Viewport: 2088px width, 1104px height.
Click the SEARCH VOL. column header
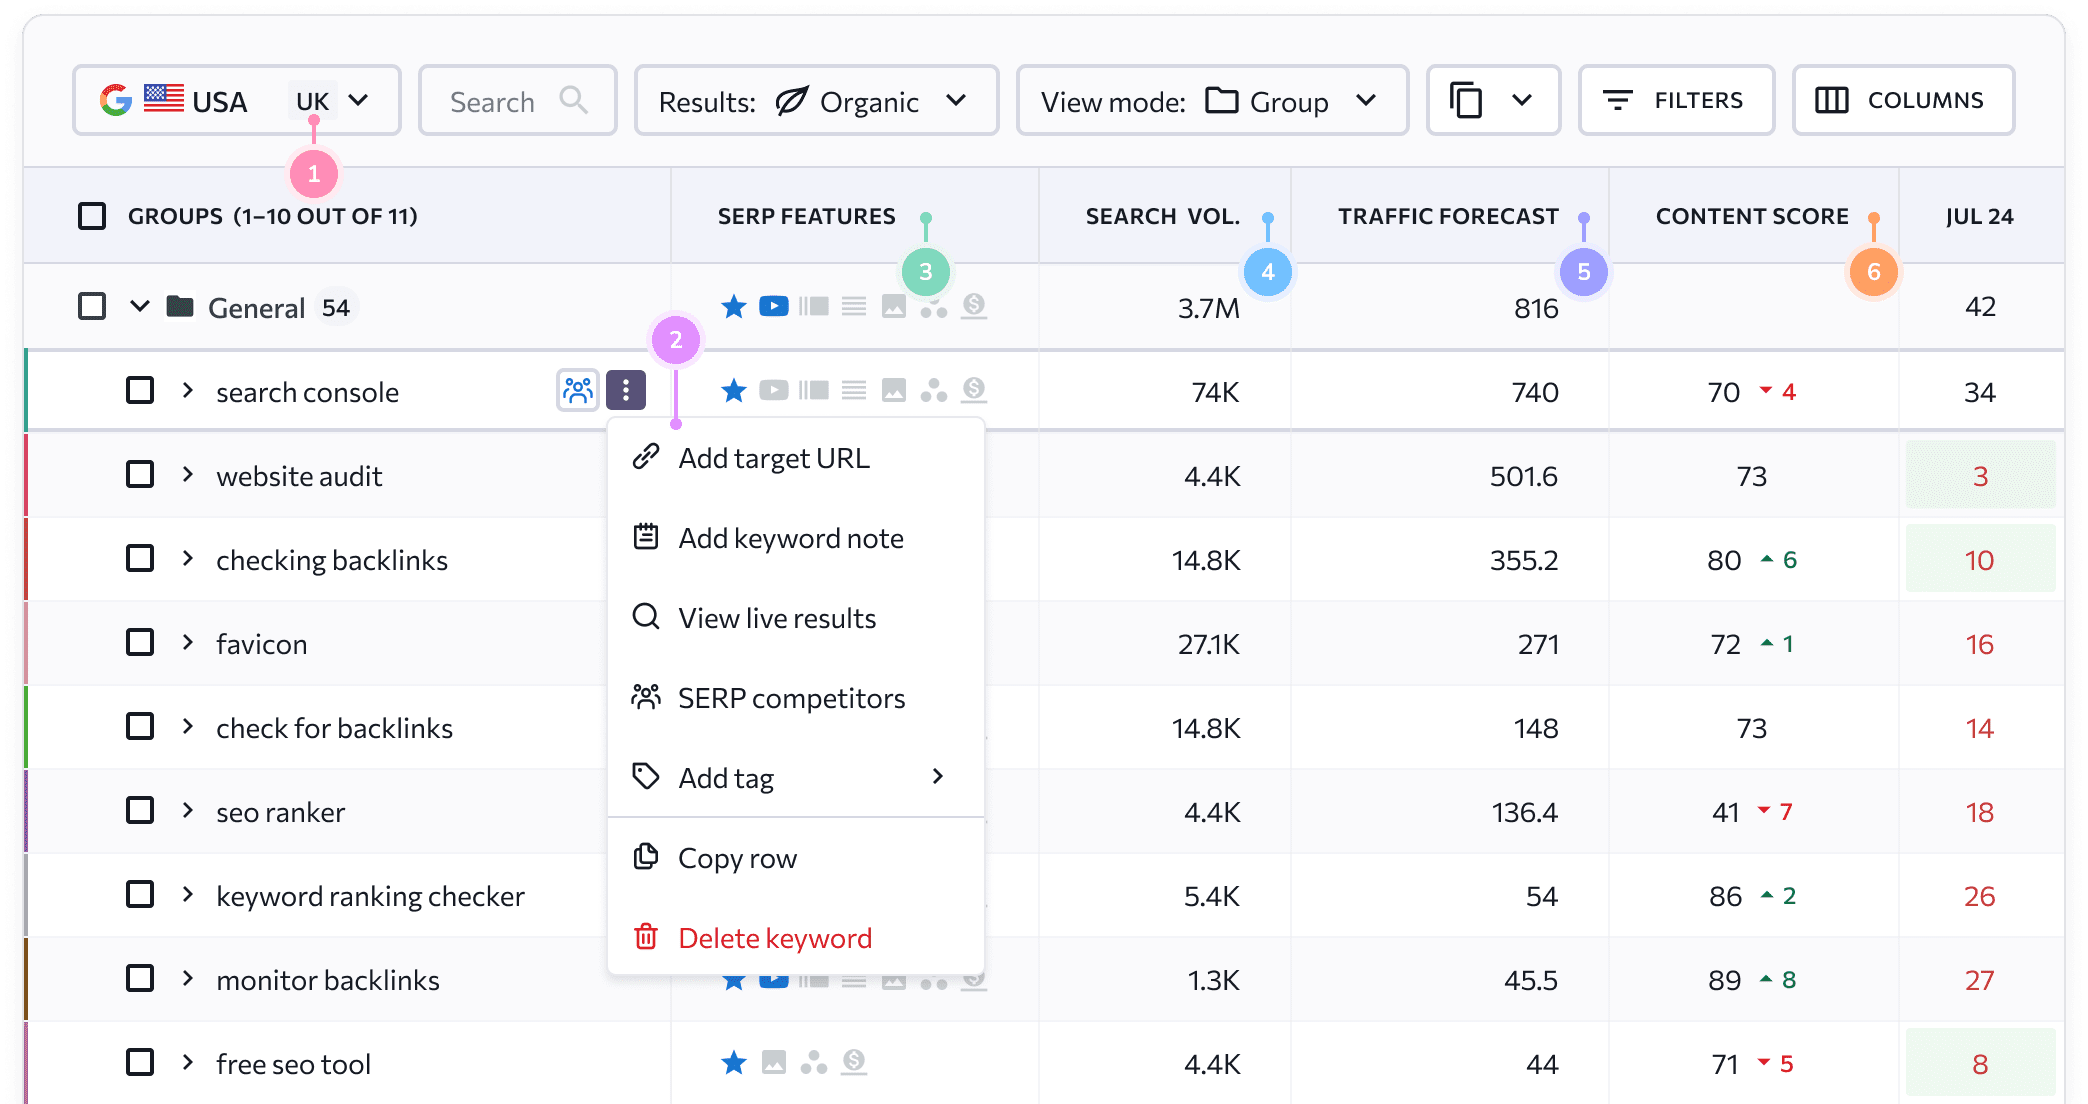[1162, 216]
